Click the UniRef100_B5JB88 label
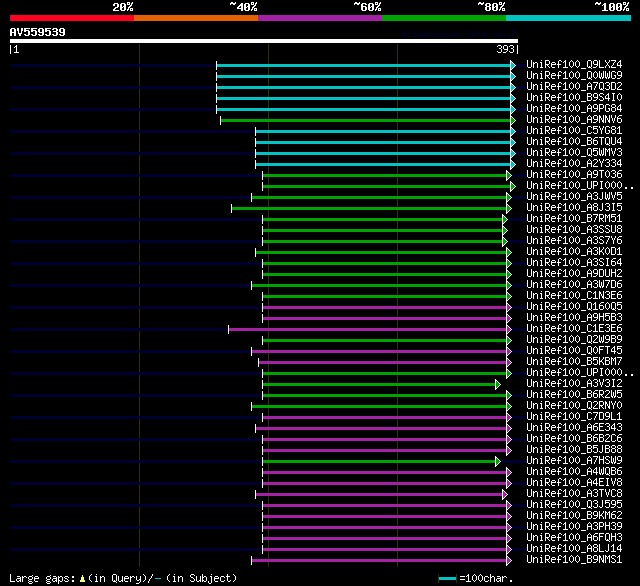 (x=574, y=450)
